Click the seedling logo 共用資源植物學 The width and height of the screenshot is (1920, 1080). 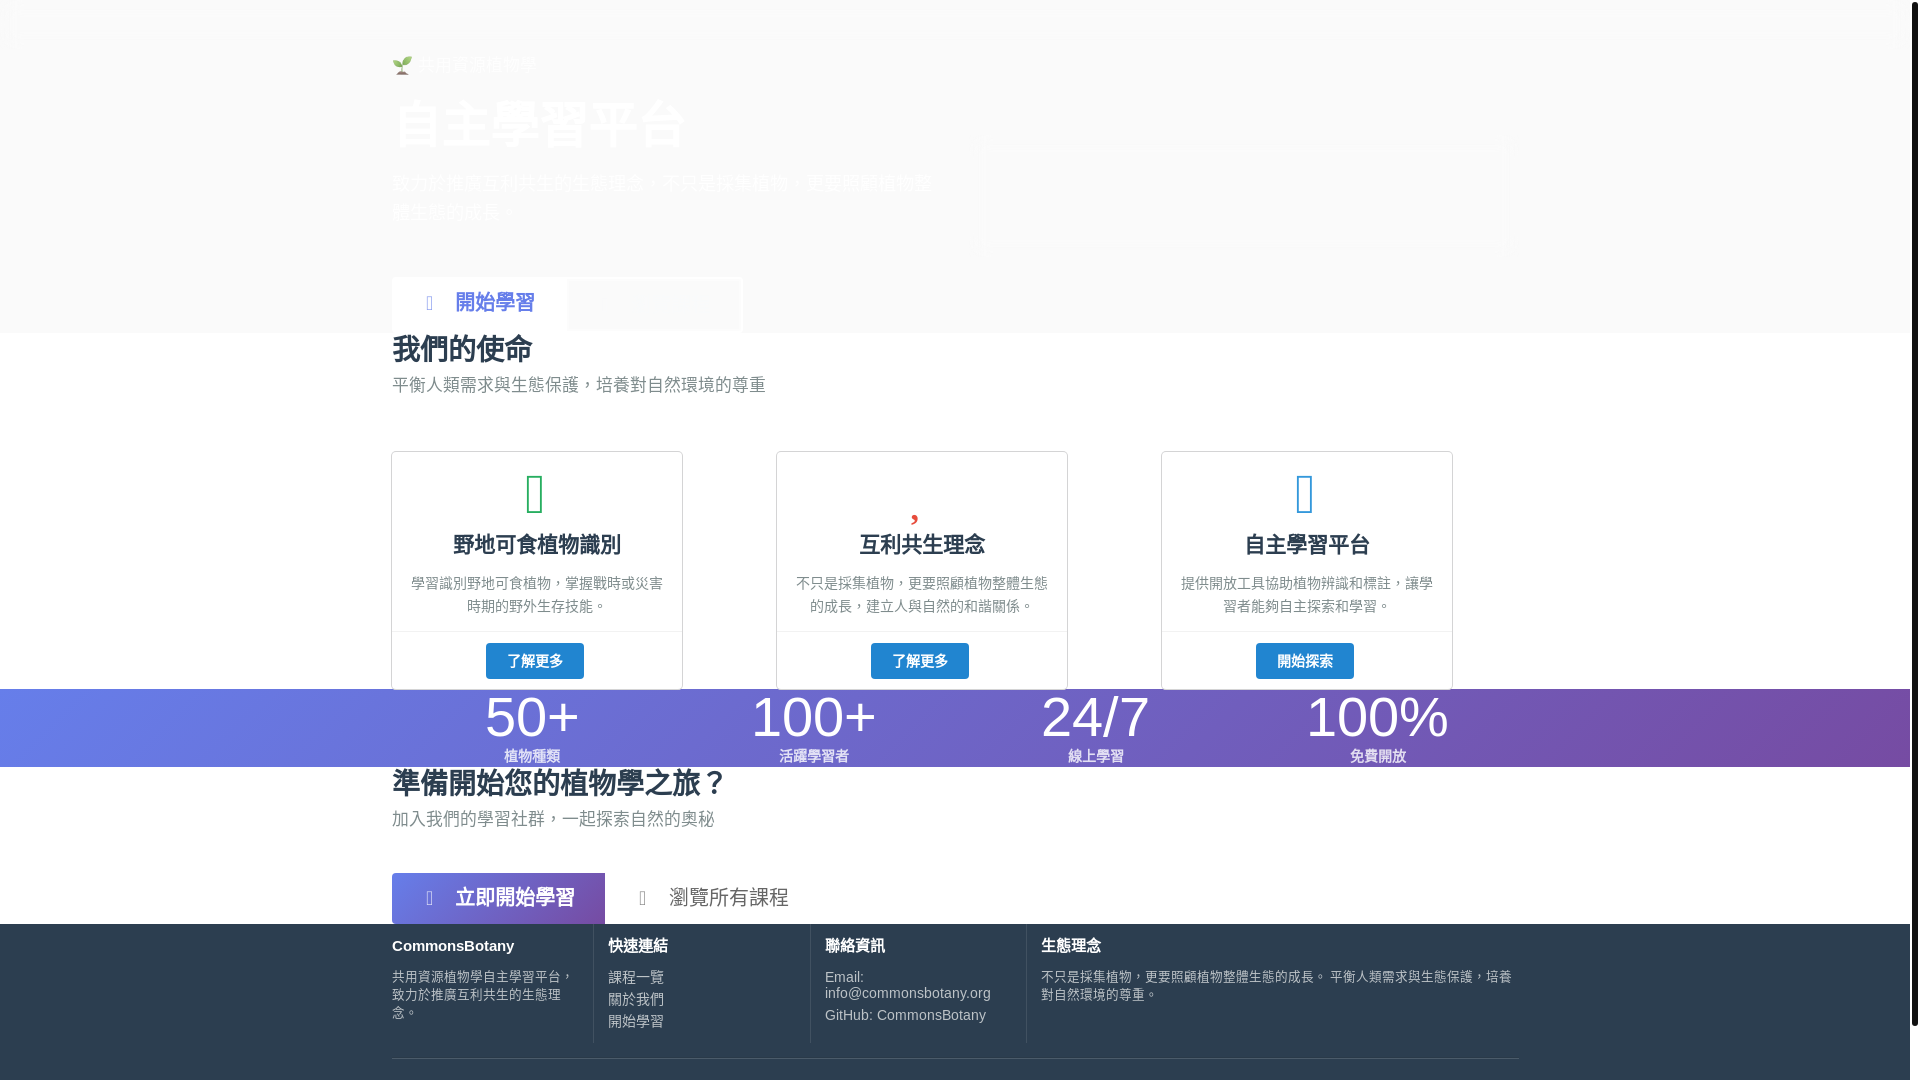pos(464,65)
